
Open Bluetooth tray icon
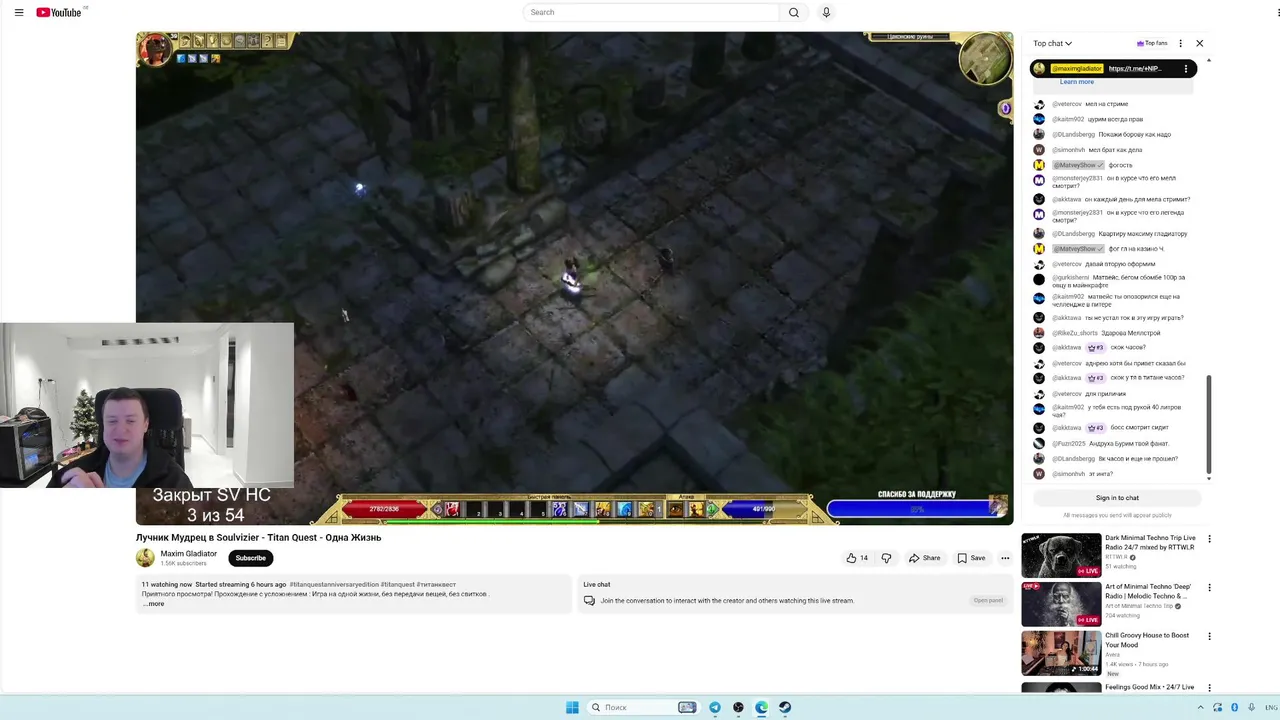[1235, 707]
